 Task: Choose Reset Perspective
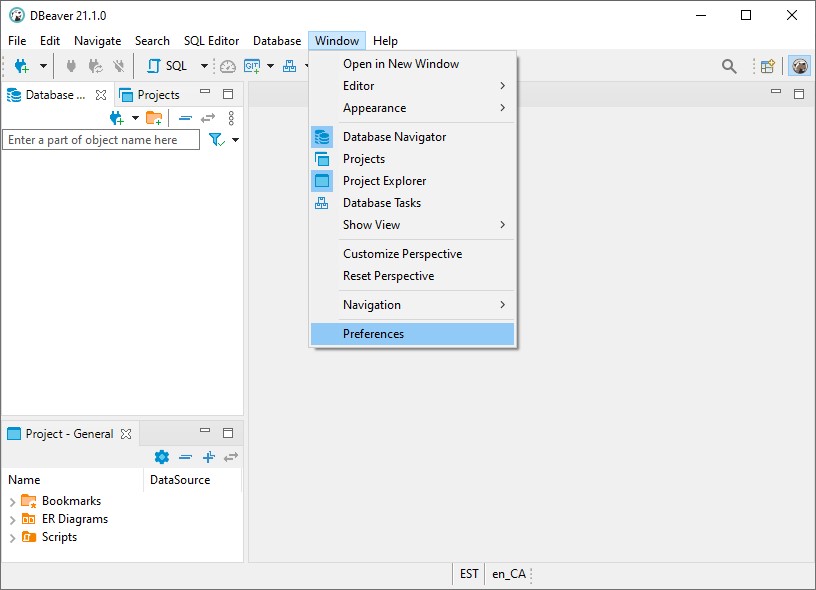click(412, 276)
